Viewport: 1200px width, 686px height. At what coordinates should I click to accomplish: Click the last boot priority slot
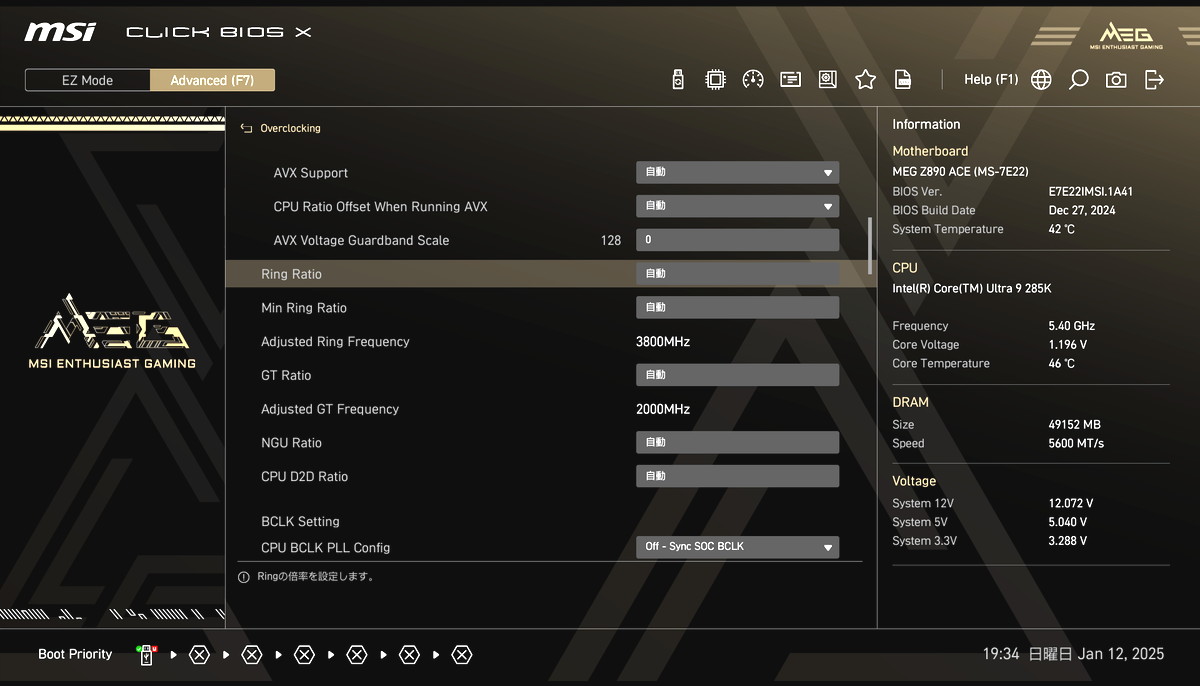[x=461, y=655]
